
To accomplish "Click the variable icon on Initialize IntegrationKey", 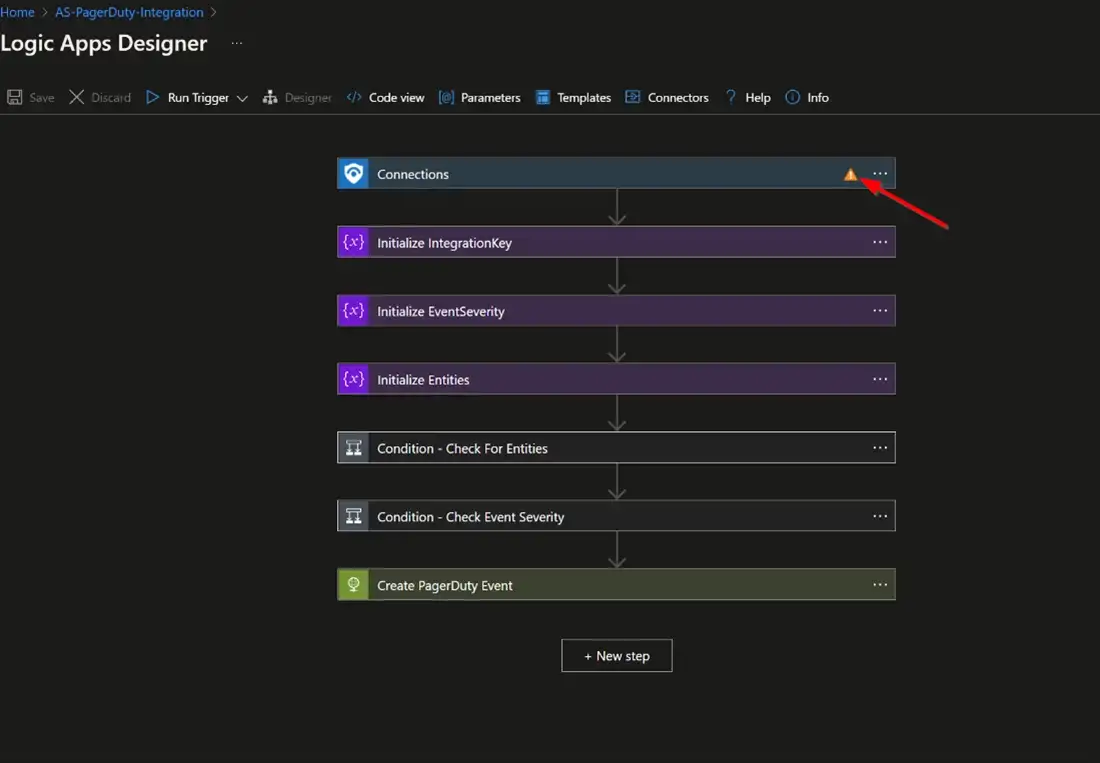I will [353, 242].
